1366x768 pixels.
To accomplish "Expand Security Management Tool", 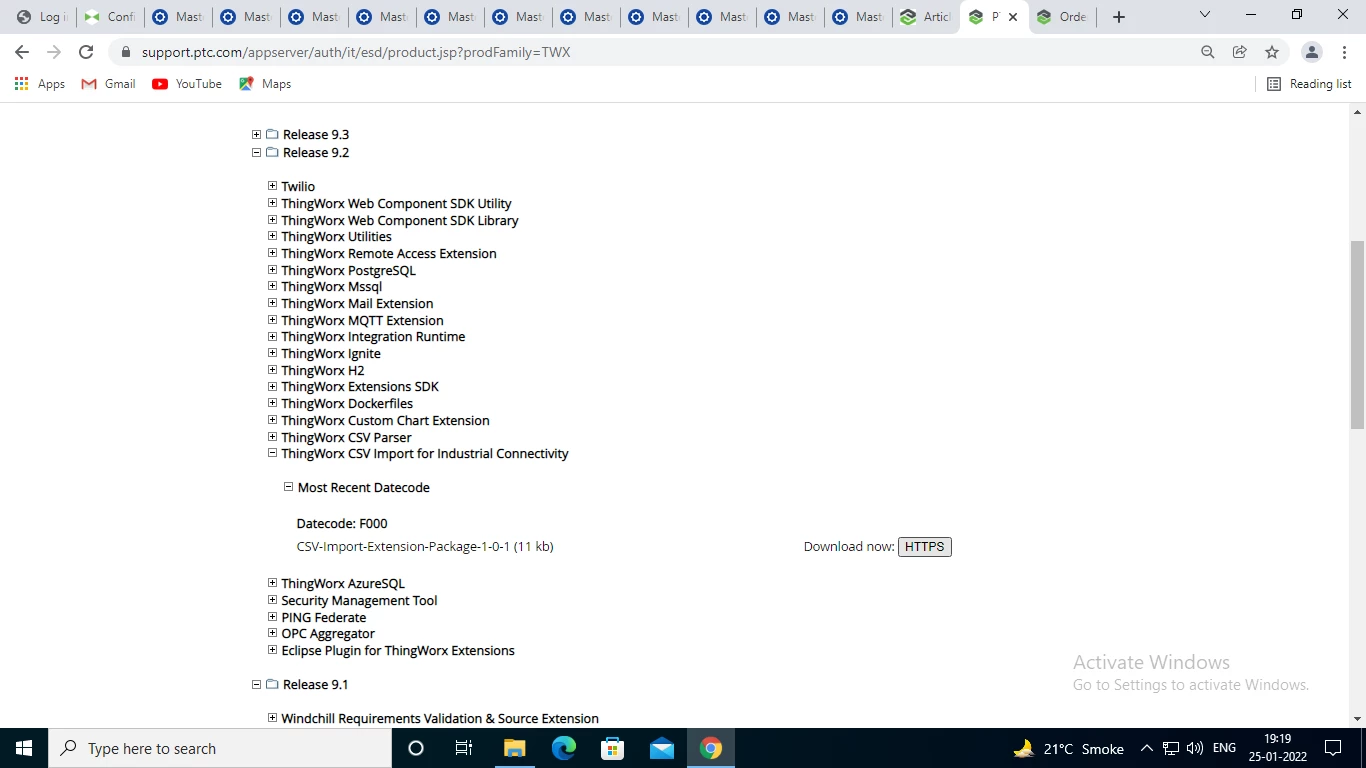I will tap(272, 600).
